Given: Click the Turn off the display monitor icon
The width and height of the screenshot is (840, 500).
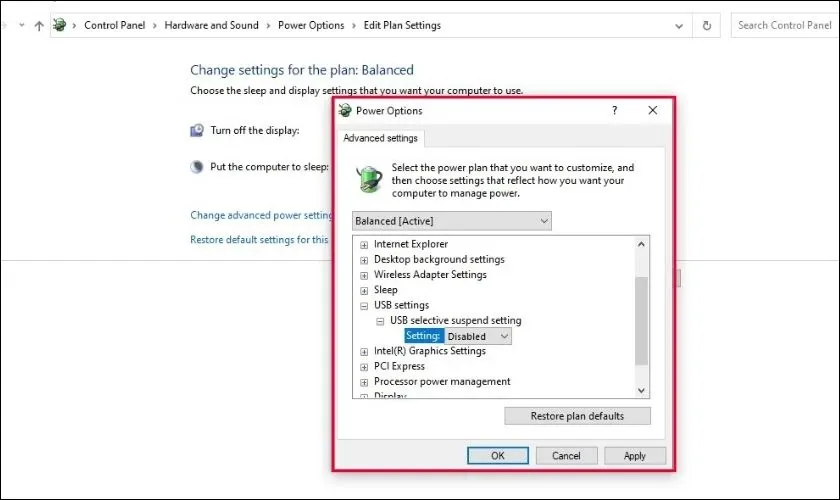Looking at the screenshot, I should tap(197, 130).
